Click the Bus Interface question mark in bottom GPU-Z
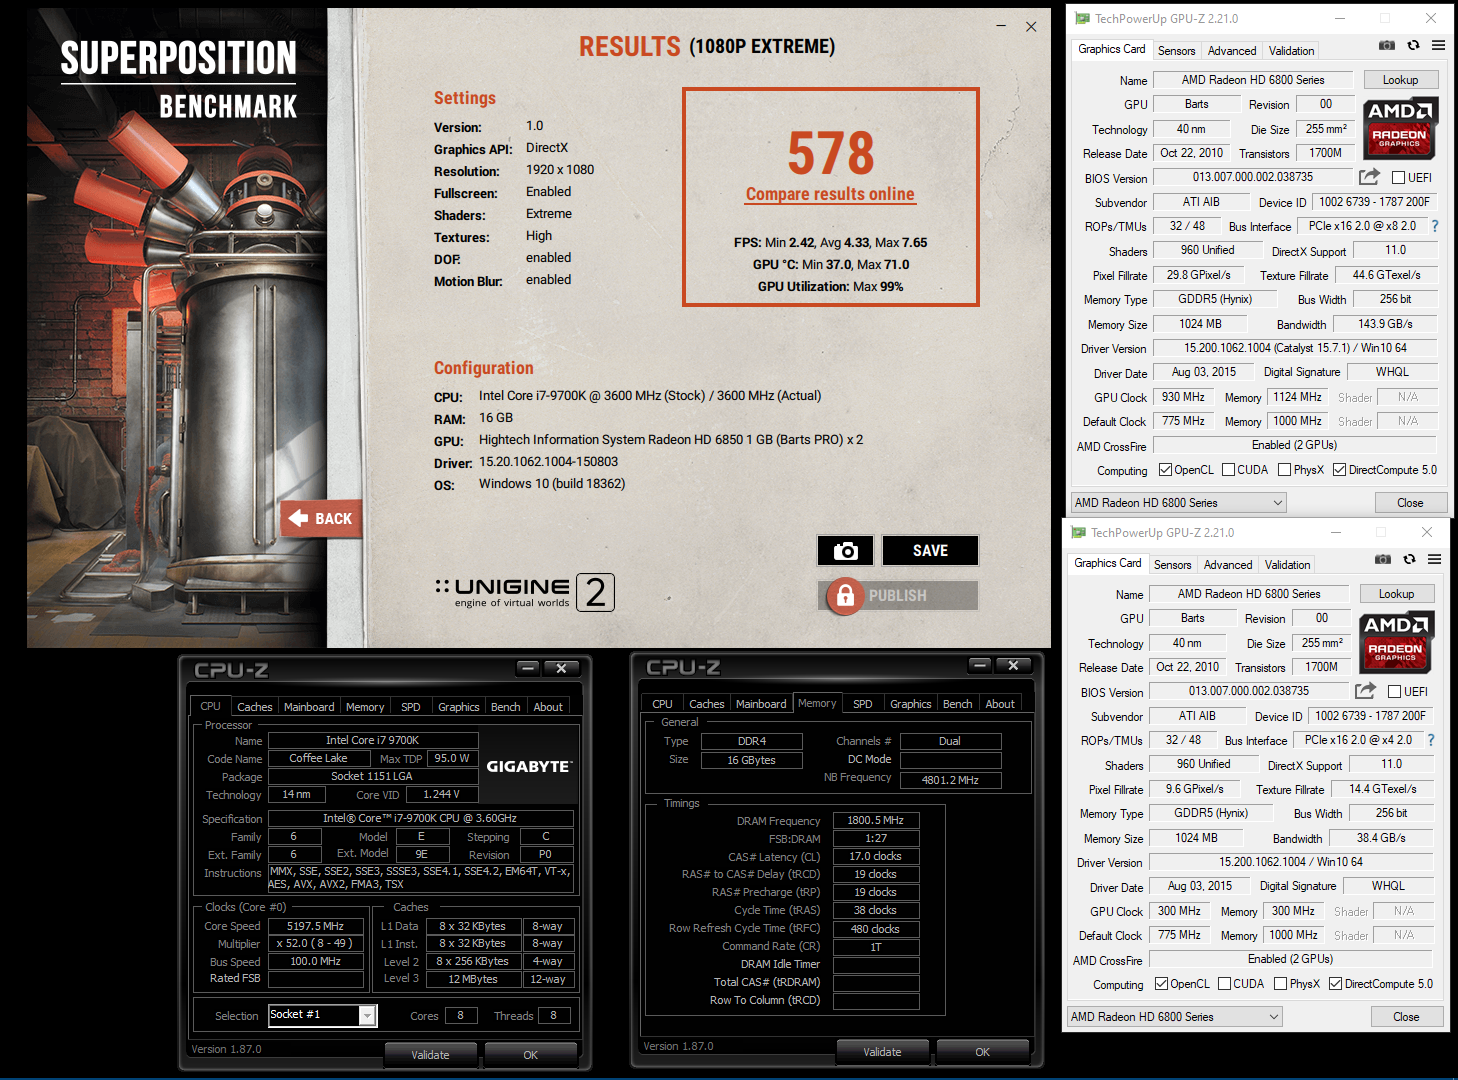The image size is (1458, 1080). coord(1431,740)
